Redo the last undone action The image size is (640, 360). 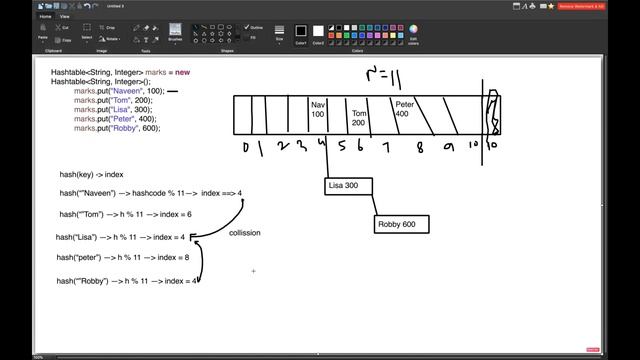[96, 6]
